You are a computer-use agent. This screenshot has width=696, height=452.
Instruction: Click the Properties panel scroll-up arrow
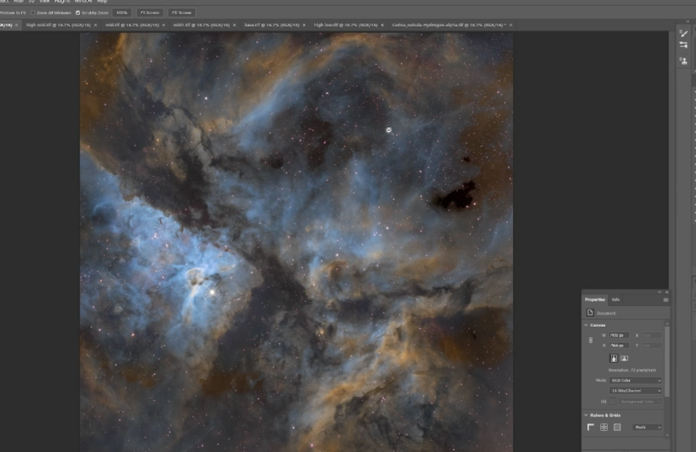[667, 323]
